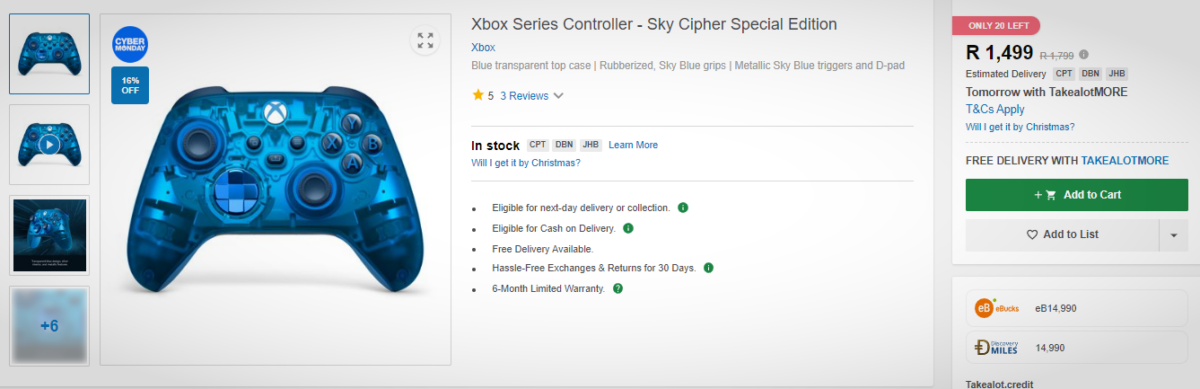Open dropdown arrow next to Add to List
Viewport: 1200px width, 389px height.
click(1173, 235)
